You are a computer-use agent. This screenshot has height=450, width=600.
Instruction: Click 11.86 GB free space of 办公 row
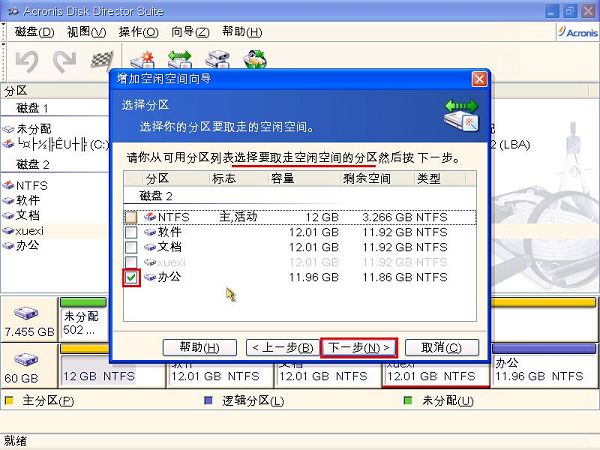coord(388,277)
